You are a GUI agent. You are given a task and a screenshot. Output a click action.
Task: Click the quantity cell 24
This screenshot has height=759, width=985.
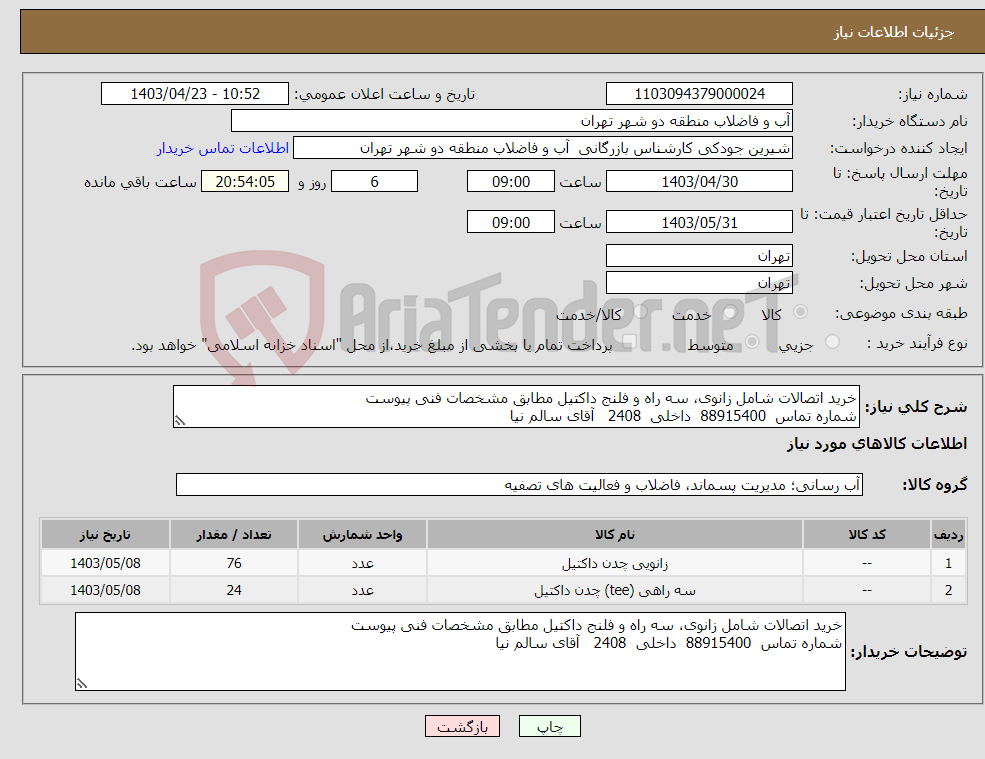coord(234,591)
